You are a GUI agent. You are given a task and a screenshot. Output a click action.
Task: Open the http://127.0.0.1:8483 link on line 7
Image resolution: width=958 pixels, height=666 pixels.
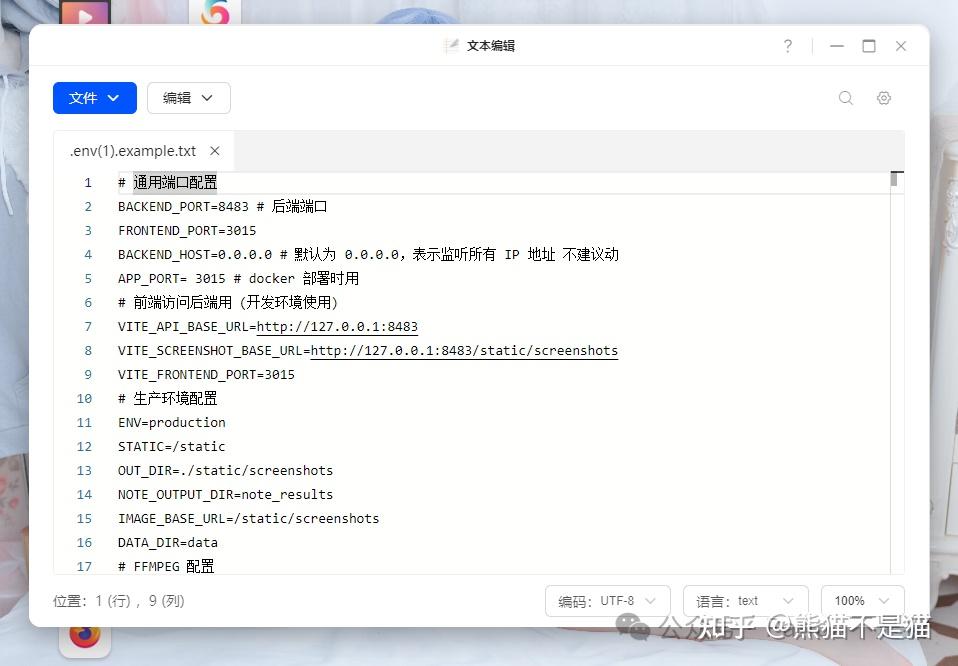(338, 326)
